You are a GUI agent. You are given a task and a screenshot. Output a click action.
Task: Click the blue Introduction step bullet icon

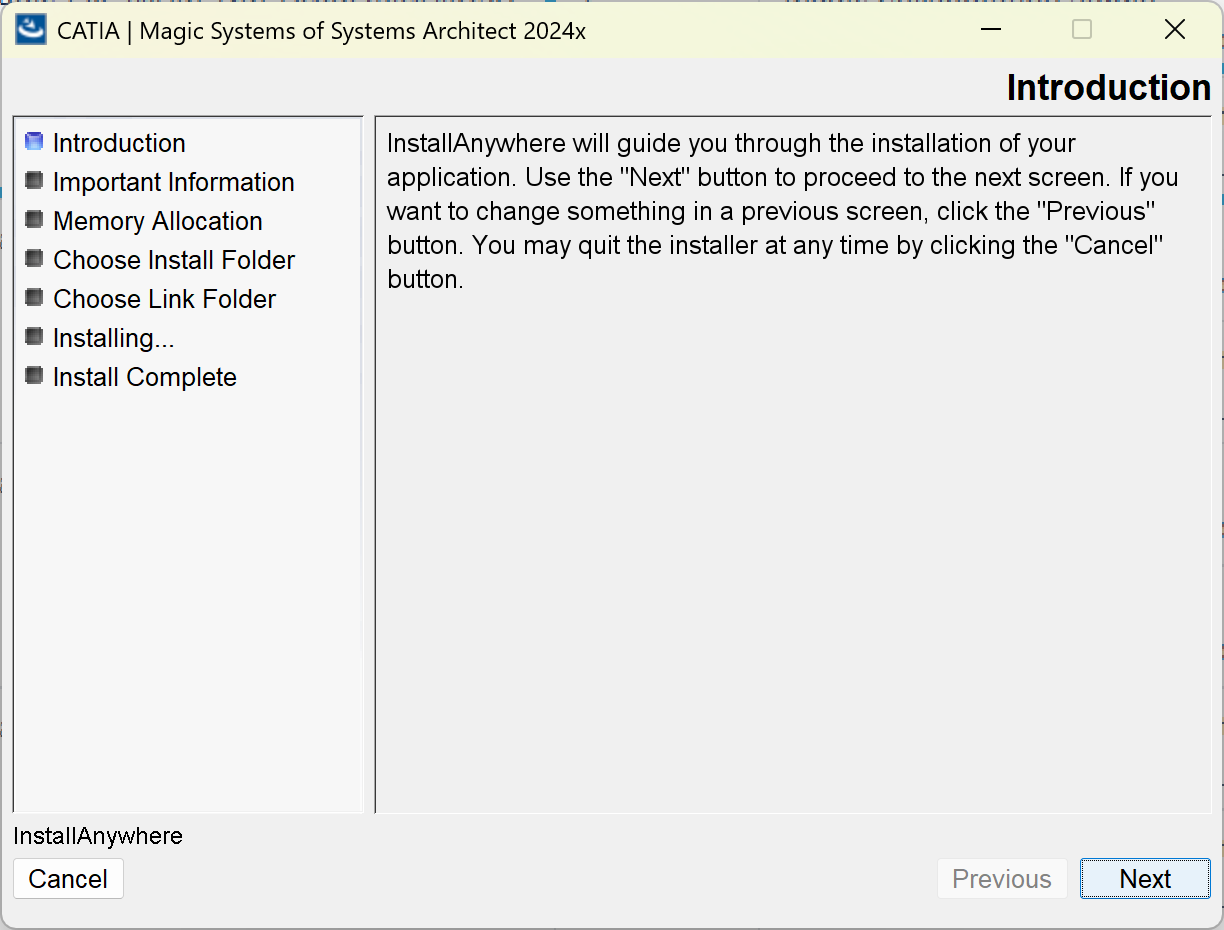34,142
